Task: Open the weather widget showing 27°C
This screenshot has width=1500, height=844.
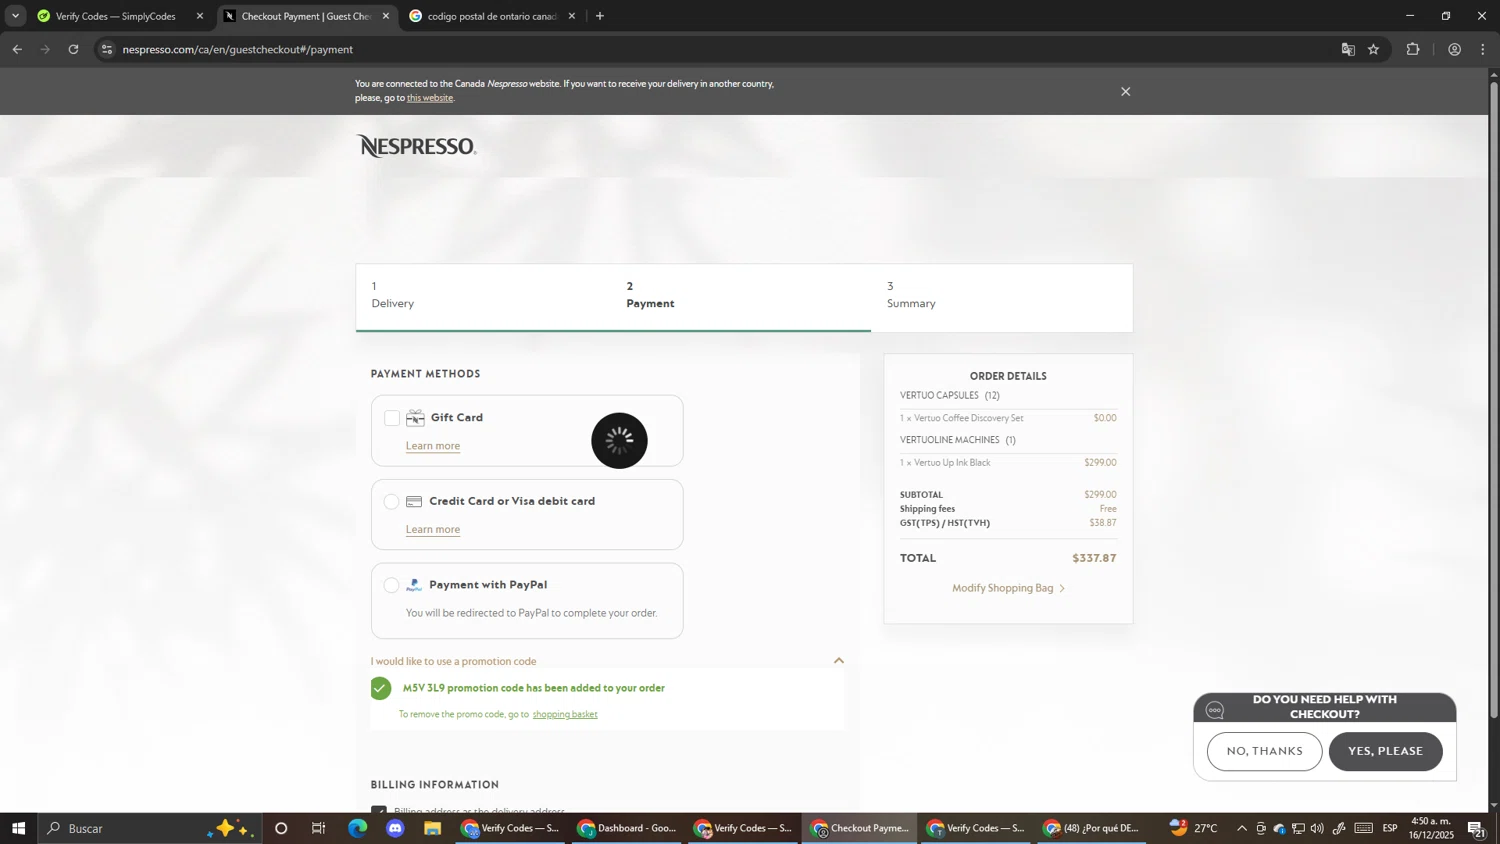Action: (1194, 828)
